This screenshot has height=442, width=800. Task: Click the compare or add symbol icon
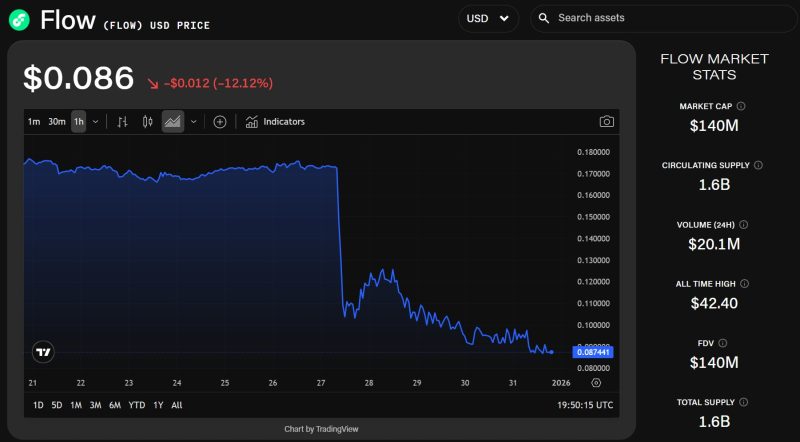220,122
